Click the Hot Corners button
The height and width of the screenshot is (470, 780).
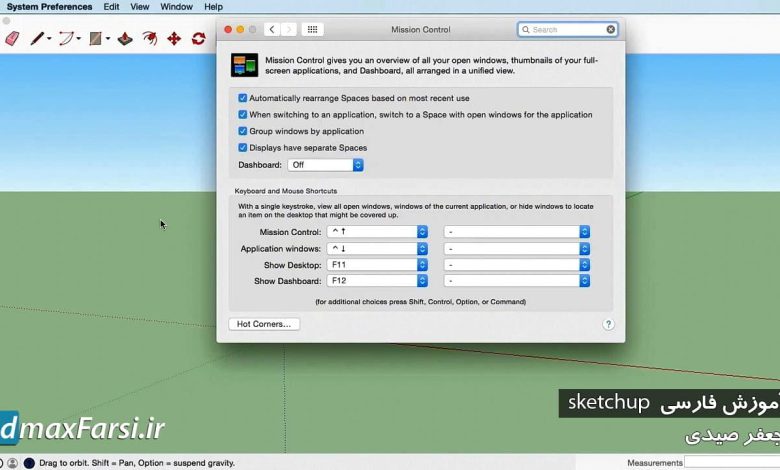[x=264, y=324]
